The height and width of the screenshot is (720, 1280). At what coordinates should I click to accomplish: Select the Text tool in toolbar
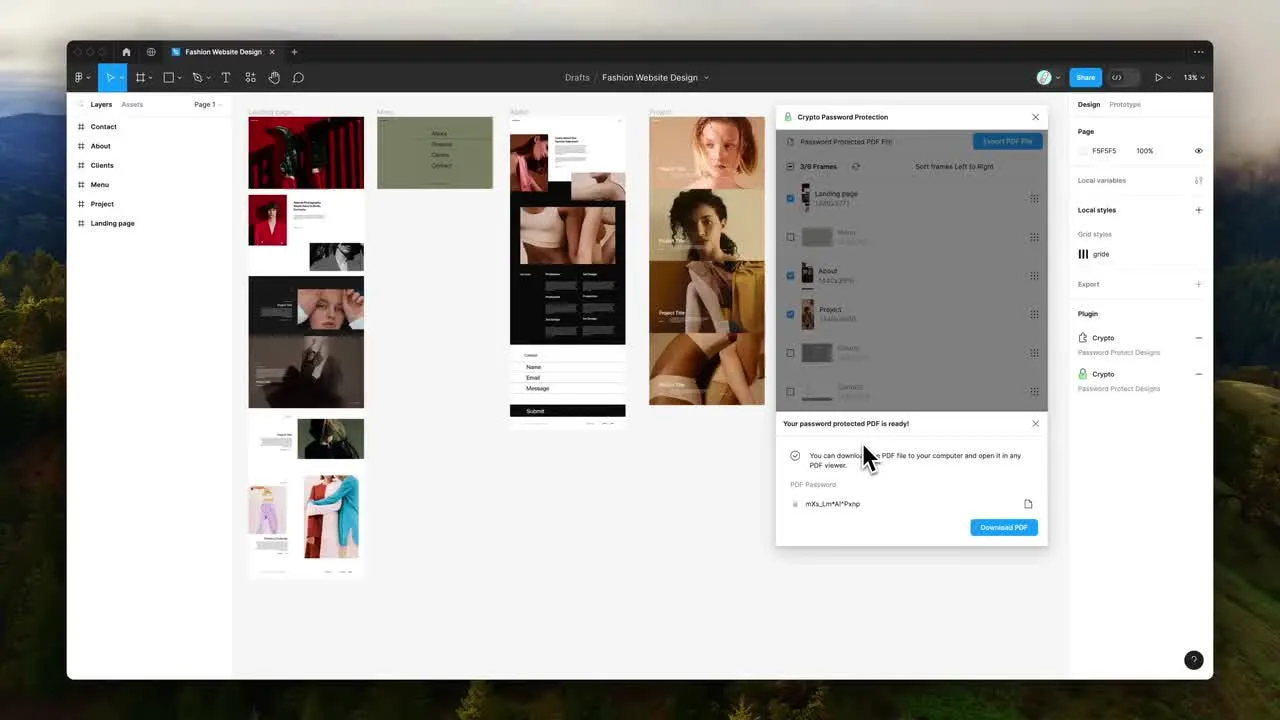pos(225,78)
